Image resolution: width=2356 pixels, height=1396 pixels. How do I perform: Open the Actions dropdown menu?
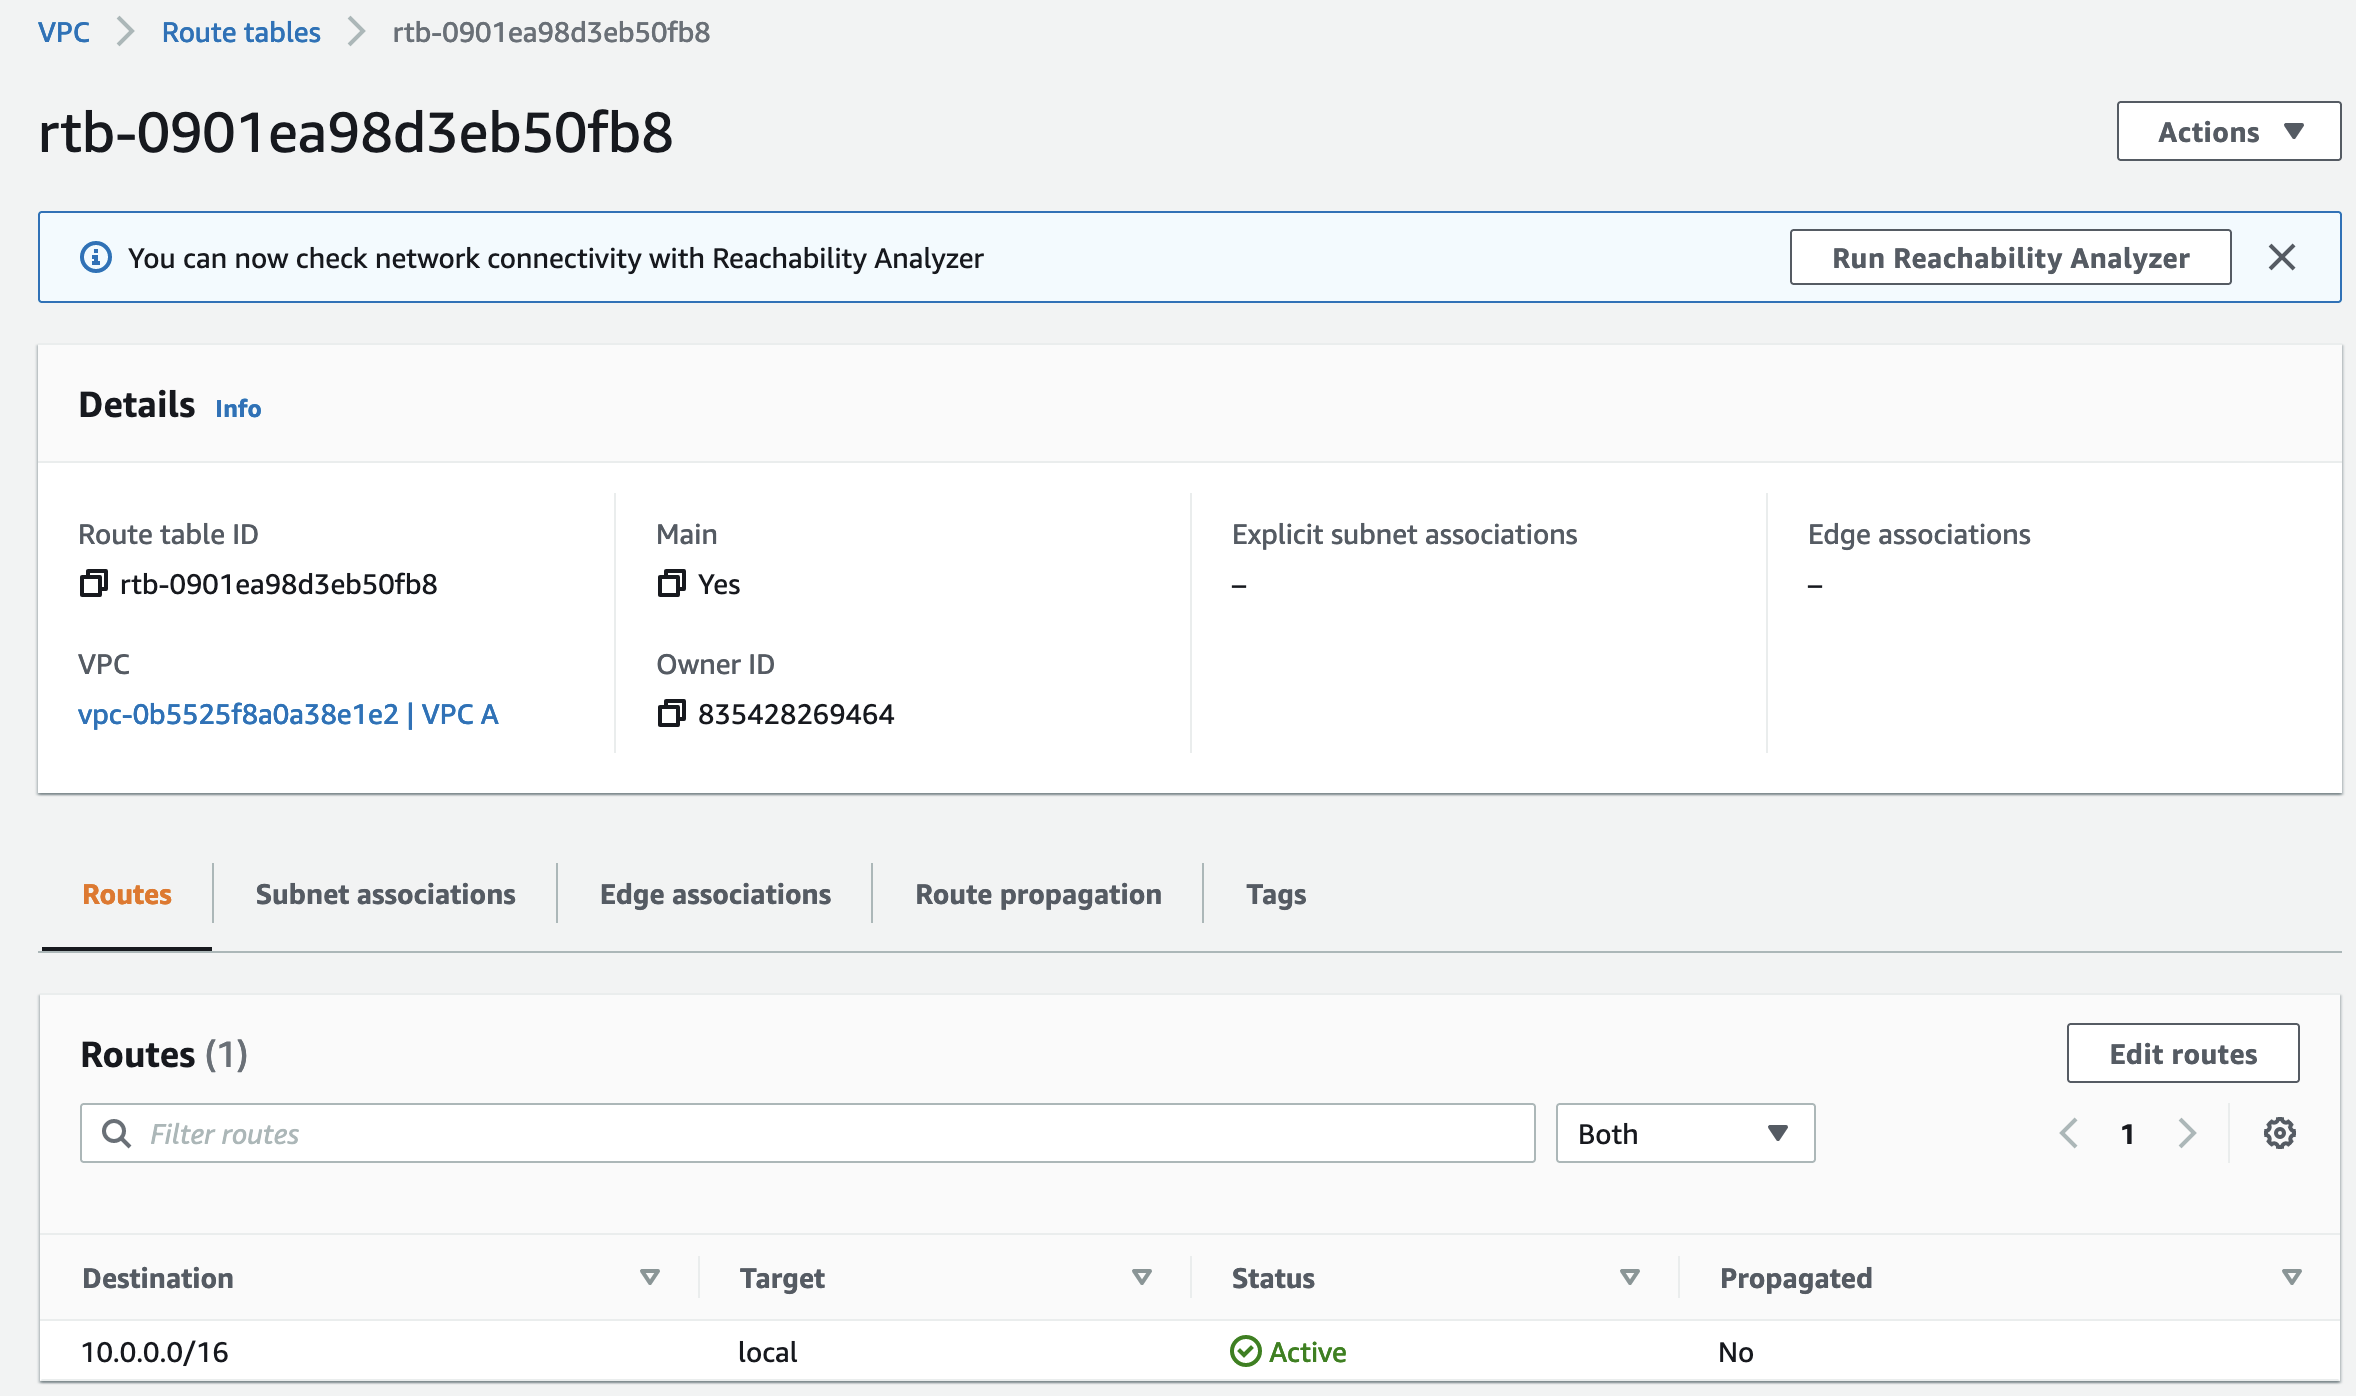[2228, 132]
